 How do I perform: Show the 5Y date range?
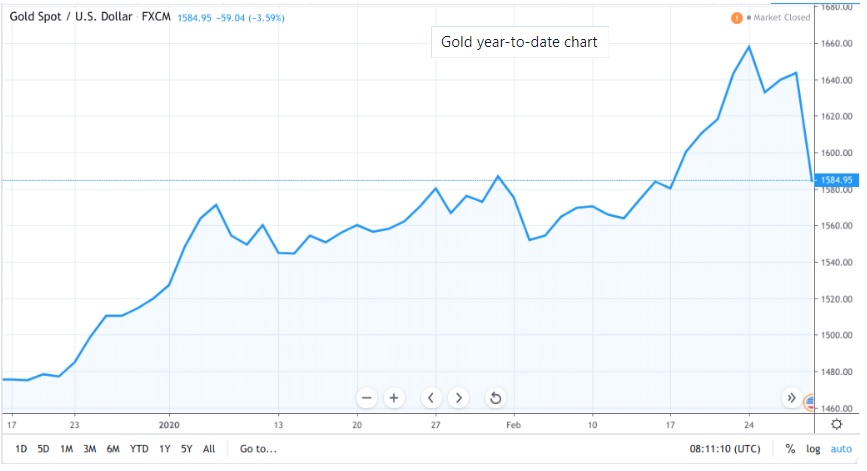tap(187, 449)
